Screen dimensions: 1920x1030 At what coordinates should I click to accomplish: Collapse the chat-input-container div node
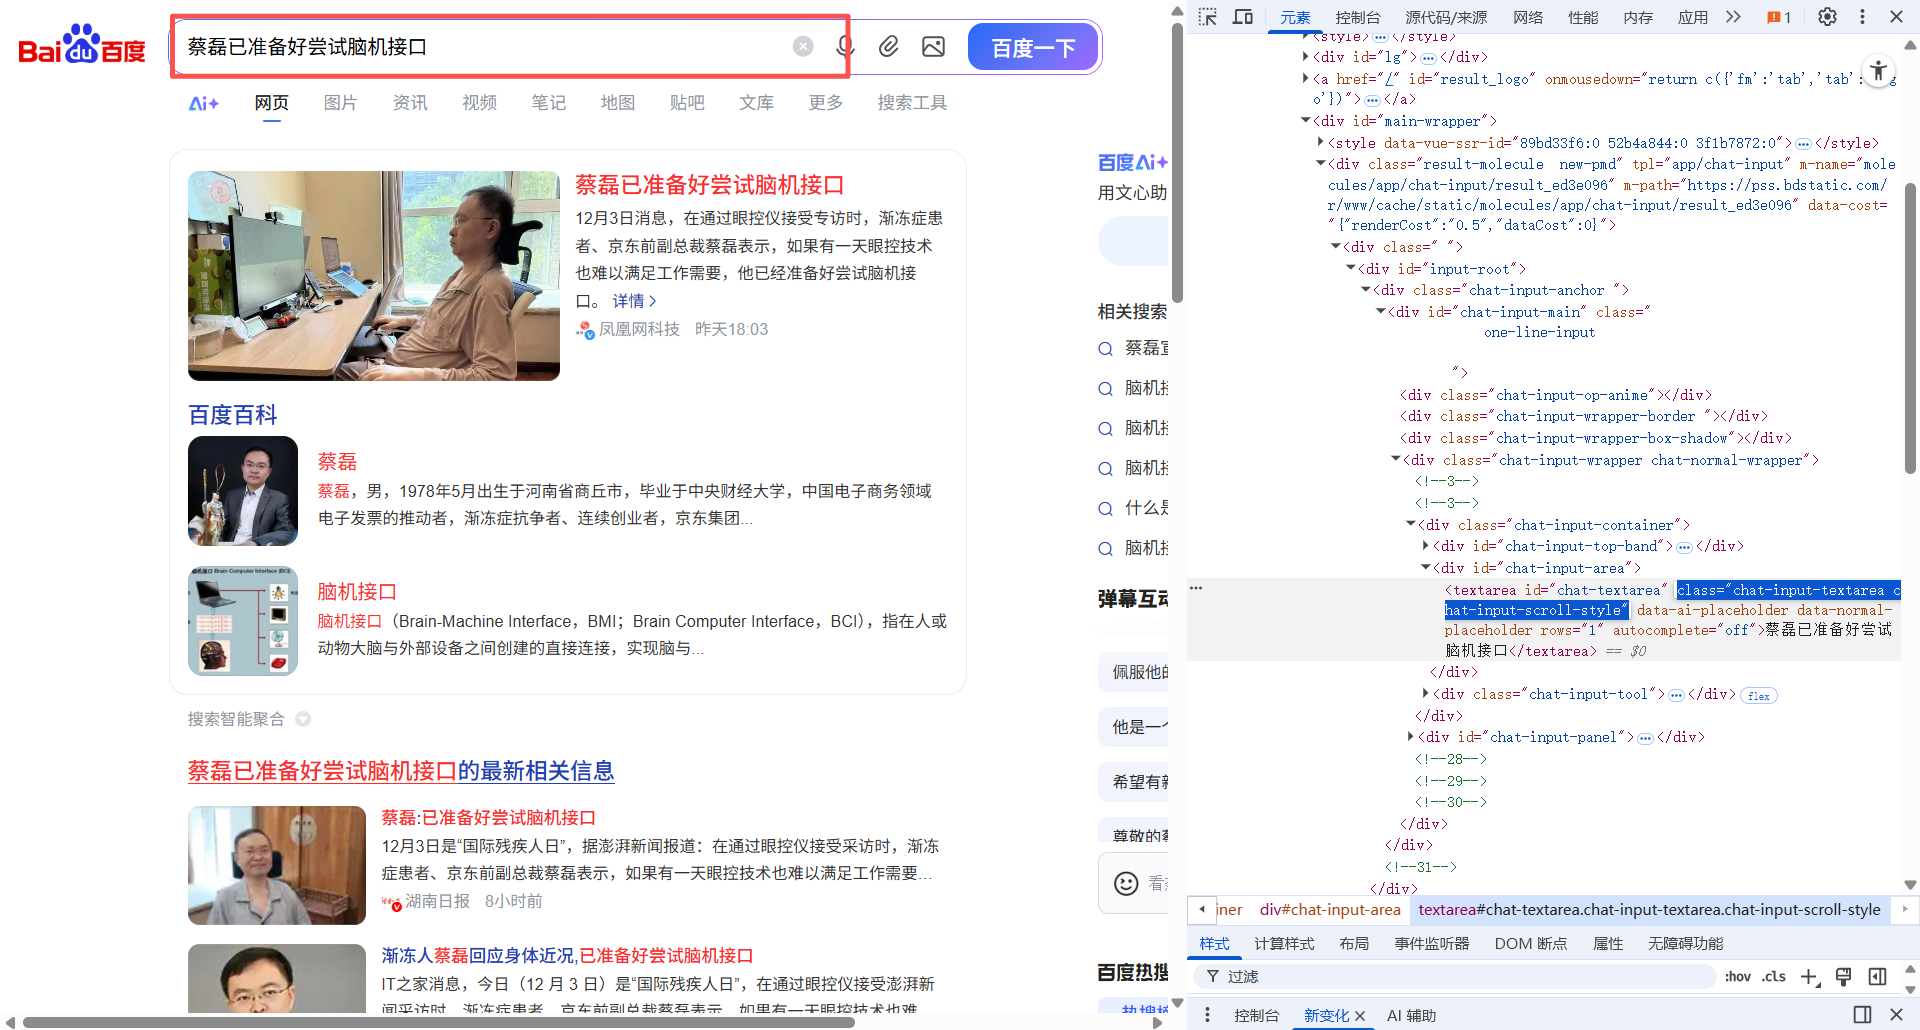click(1411, 524)
